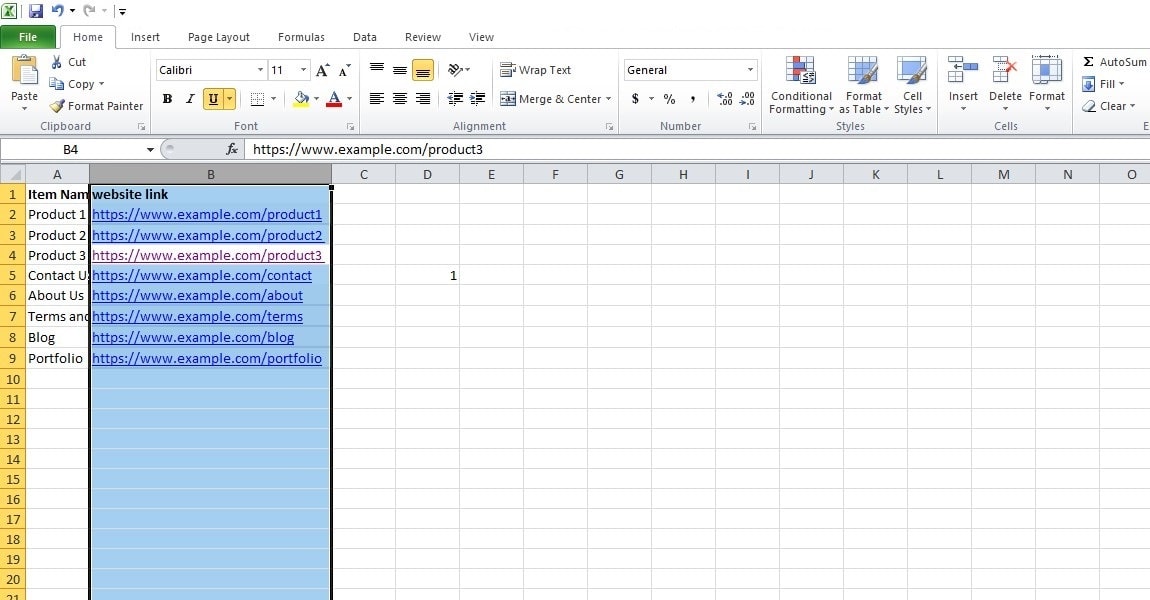
Task: Activate the Format Painter
Action: (96, 105)
